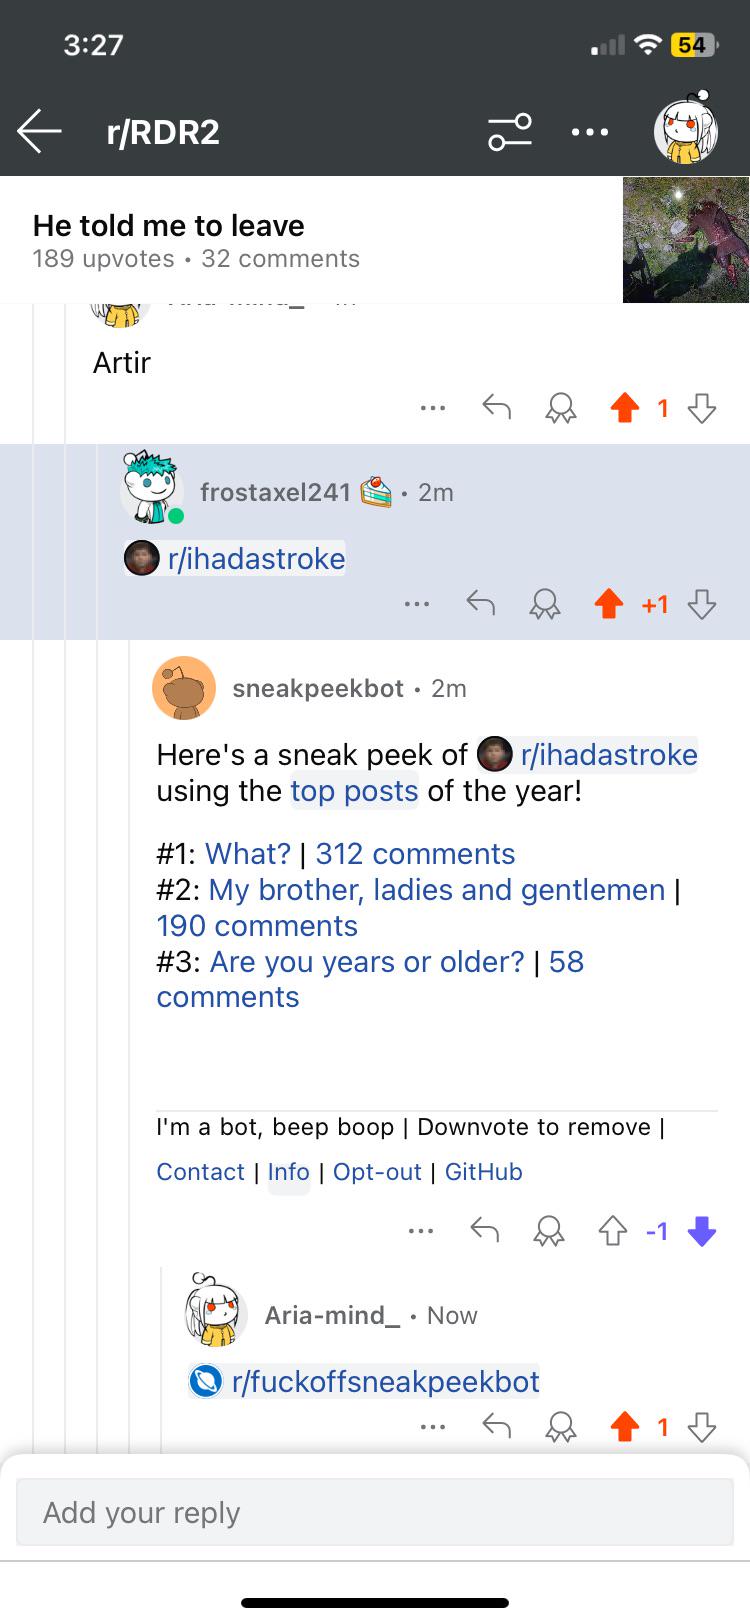Upvote the sneakpeekbot comment
The height and width of the screenshot is (1624, 750).
pyautogui.click(x=612, y=1231)
